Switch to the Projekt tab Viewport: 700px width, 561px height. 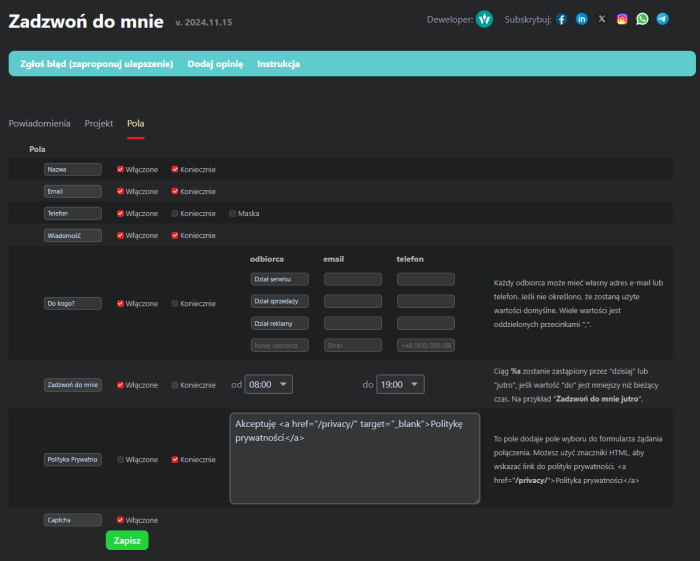coord(99,123)
